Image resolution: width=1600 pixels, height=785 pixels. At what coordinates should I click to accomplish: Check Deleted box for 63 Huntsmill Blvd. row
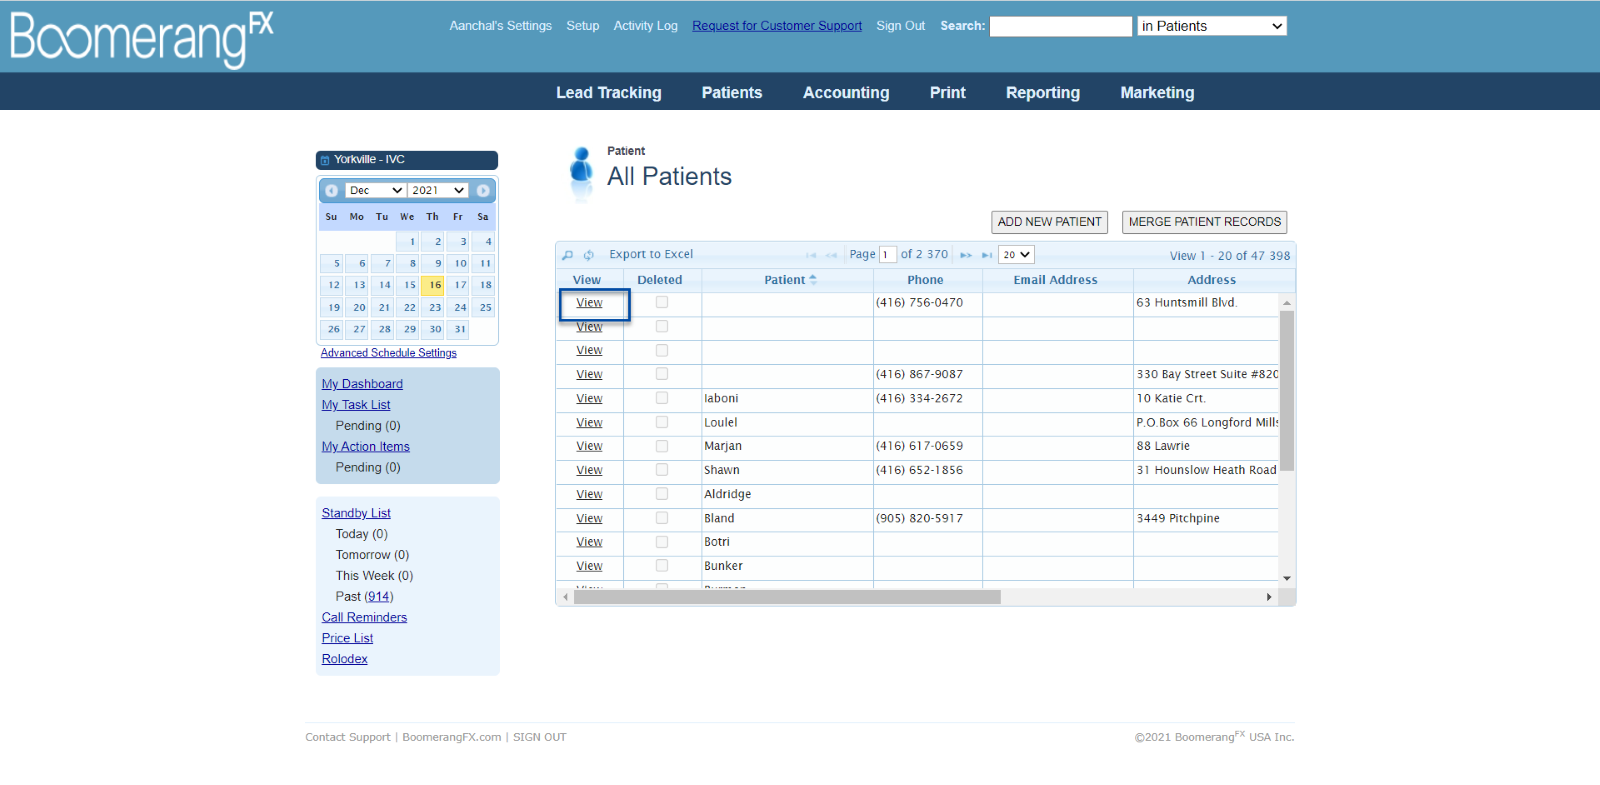click(662, 302)
